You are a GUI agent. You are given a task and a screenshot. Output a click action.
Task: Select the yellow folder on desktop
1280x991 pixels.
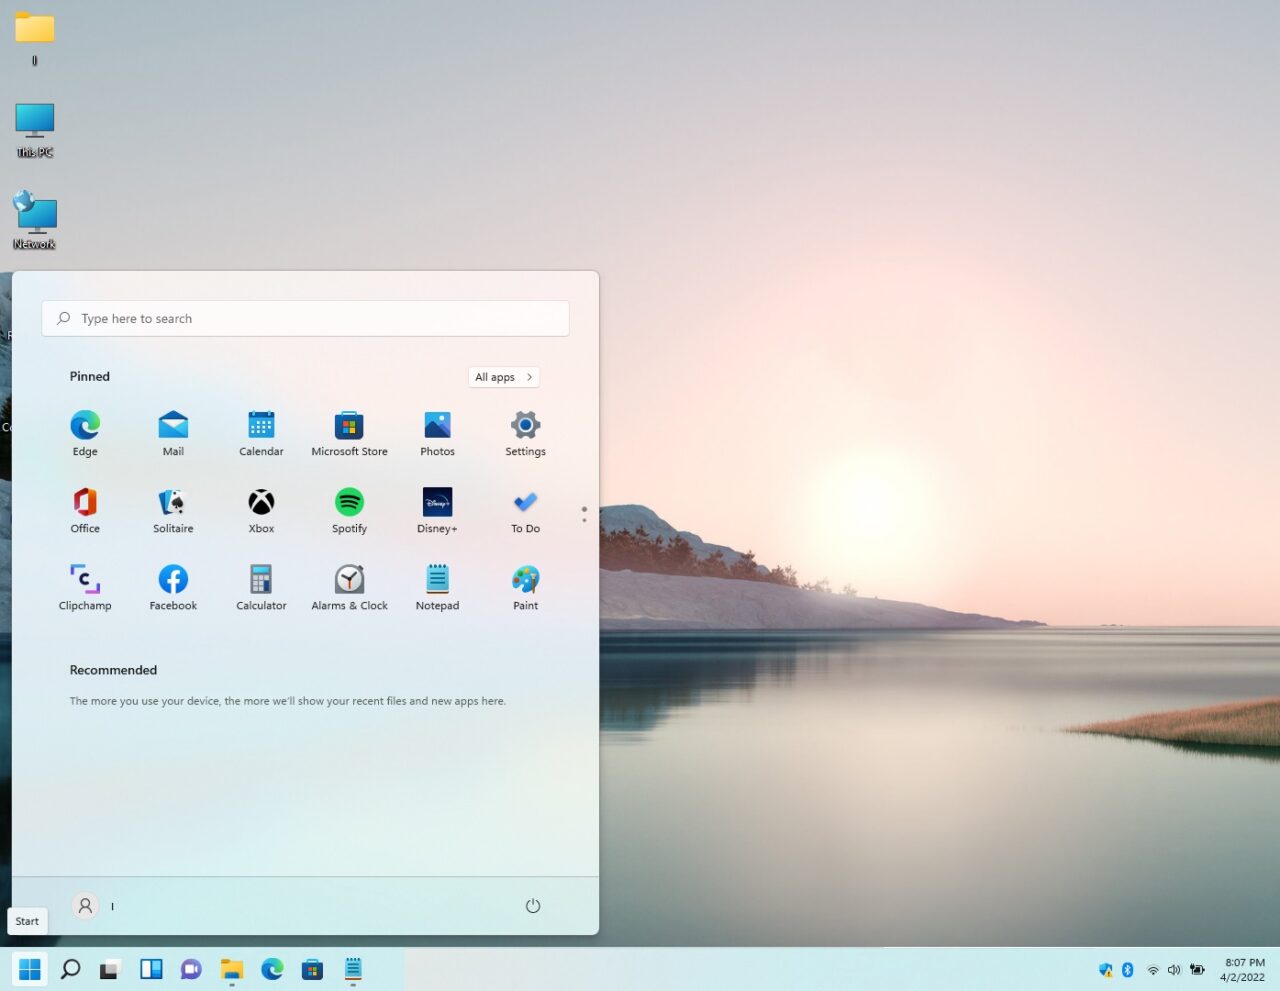(x=35, y=38)
